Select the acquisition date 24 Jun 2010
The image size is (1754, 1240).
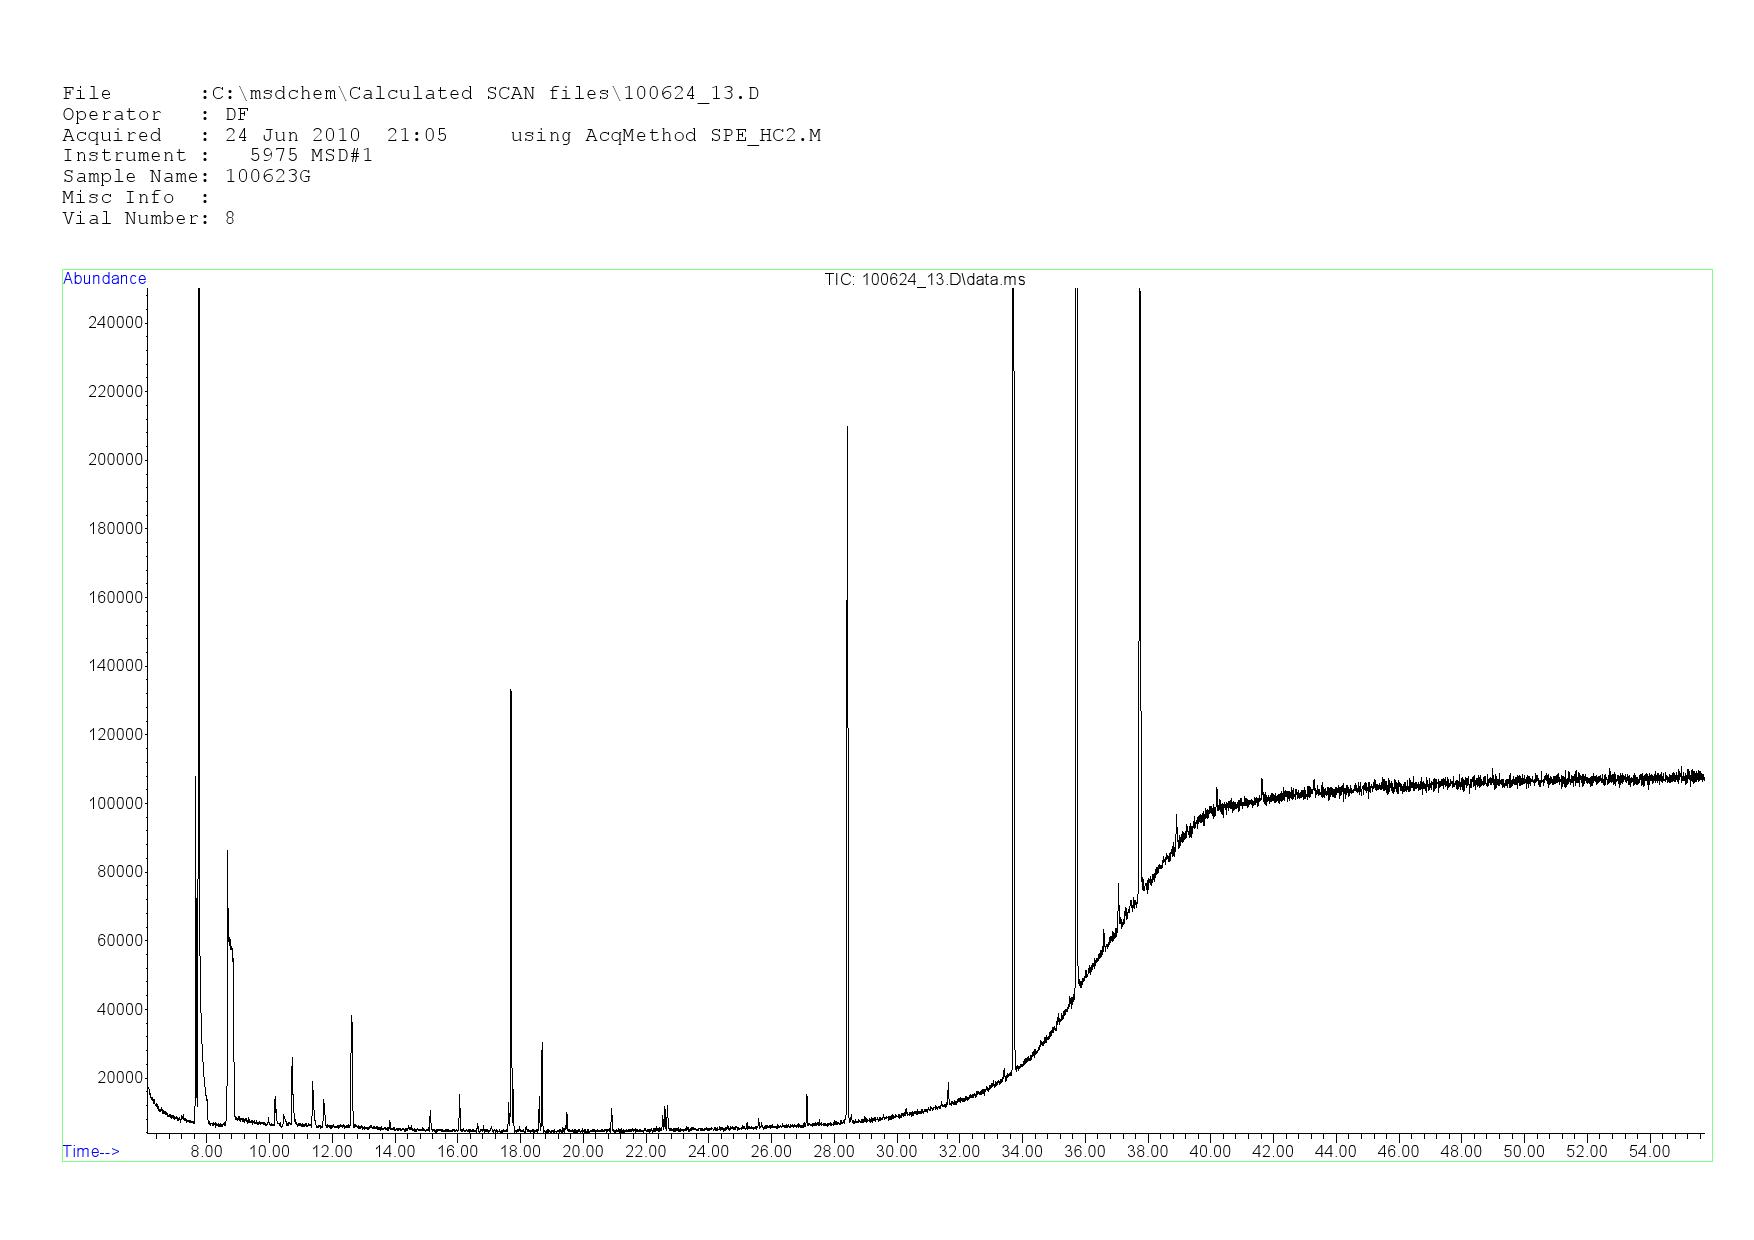(292, 135)
